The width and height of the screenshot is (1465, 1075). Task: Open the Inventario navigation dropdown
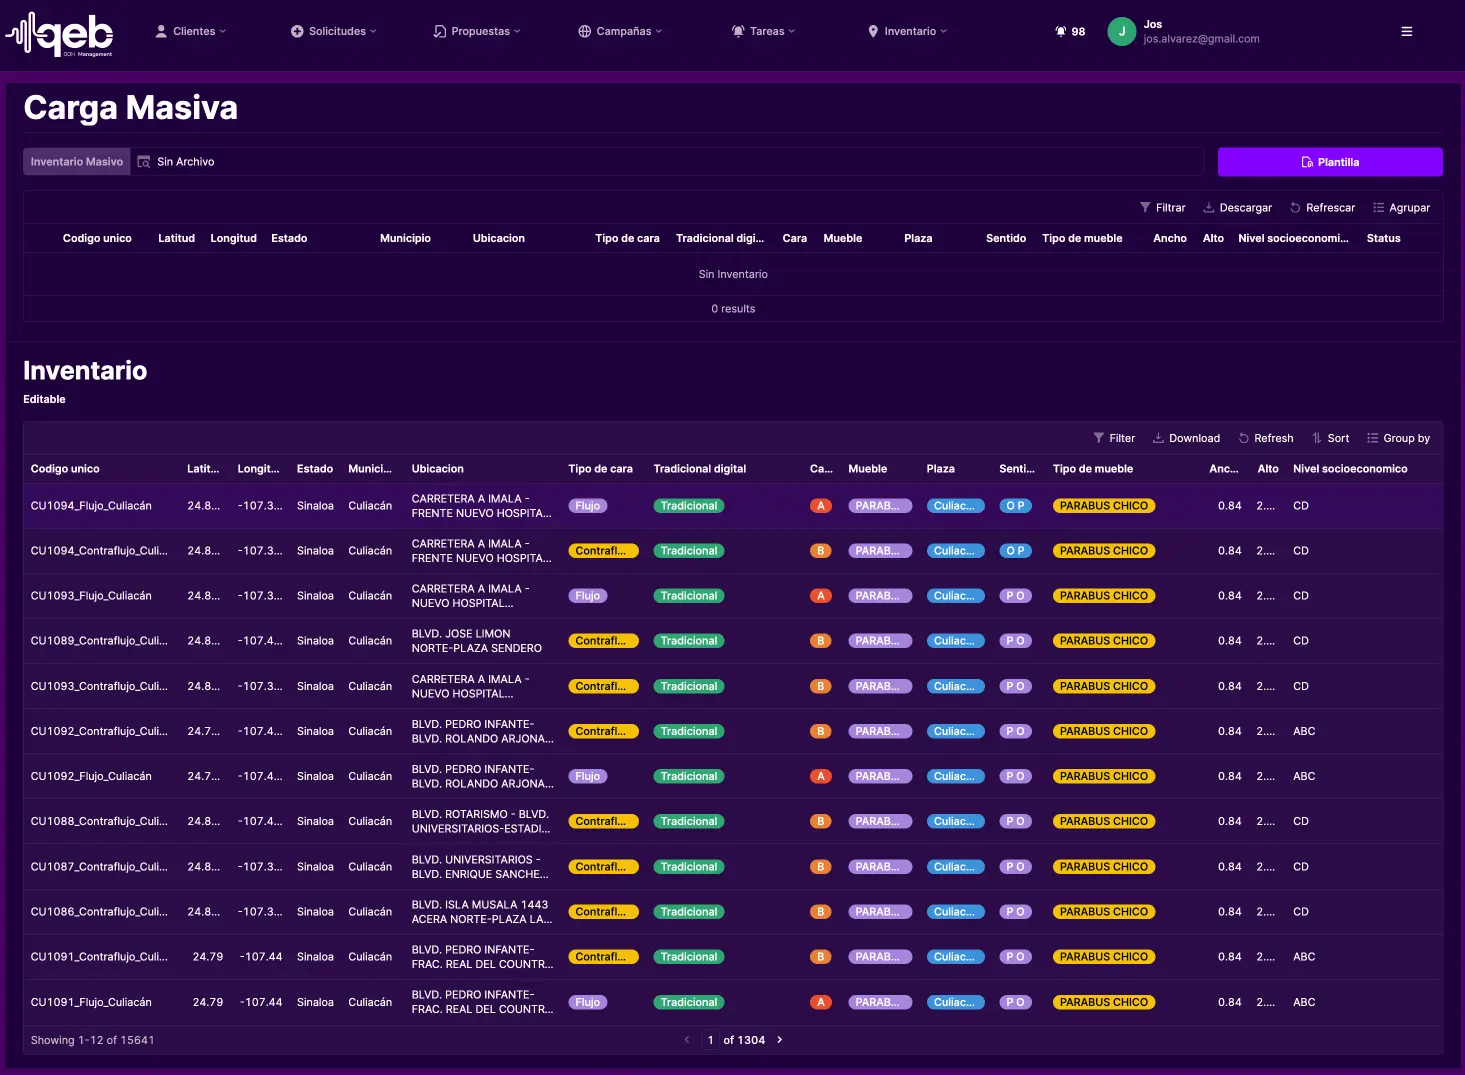pos(907,31)
